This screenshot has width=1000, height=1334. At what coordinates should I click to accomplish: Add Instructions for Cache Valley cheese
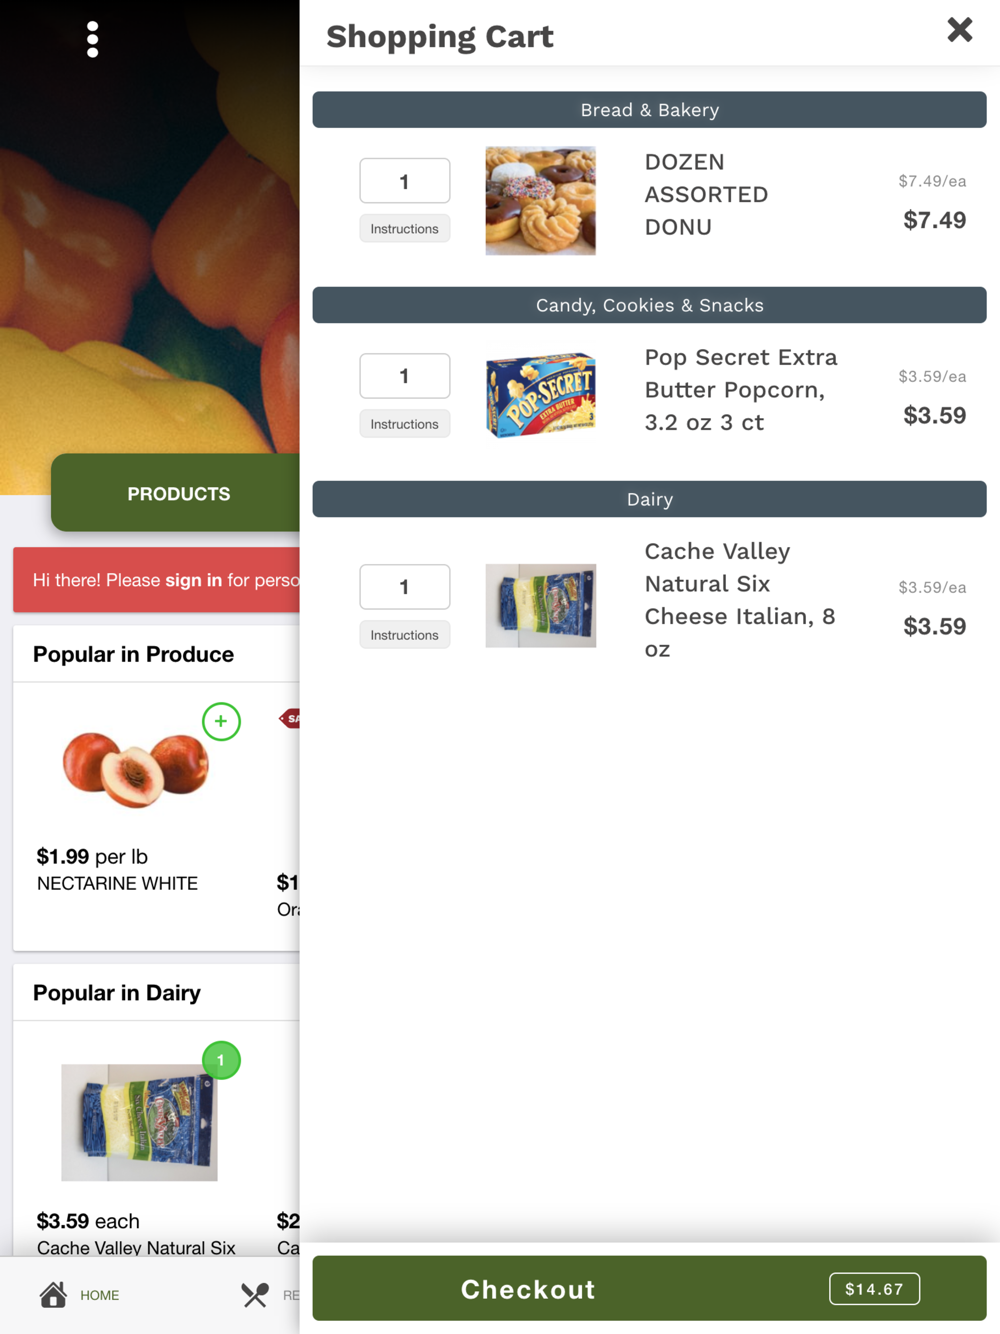(404, 635)
